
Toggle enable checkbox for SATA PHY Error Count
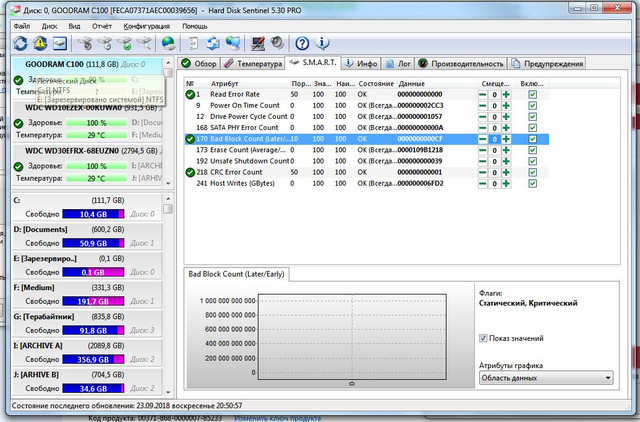click(x=532, y=128)
